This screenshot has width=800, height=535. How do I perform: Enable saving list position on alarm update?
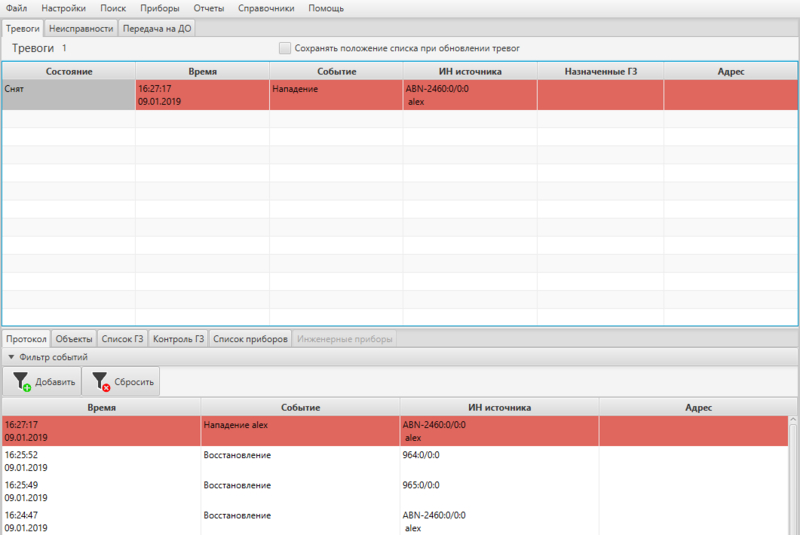point(285,48)
